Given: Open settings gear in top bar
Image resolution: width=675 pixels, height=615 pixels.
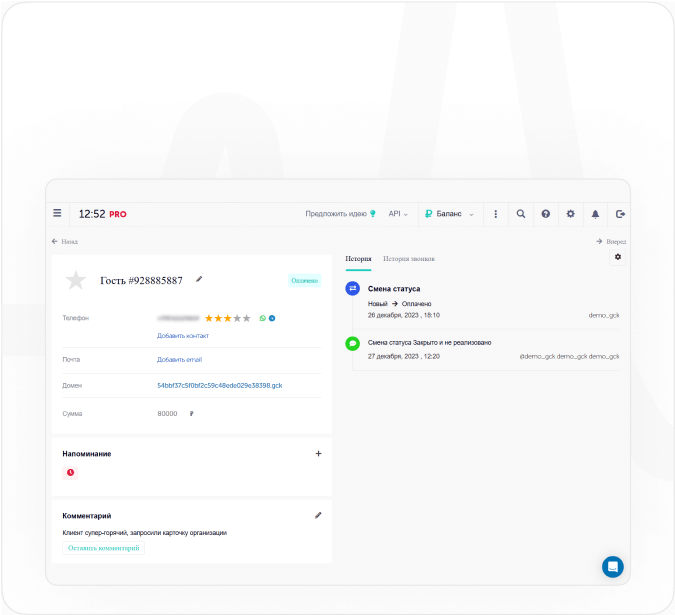Looking at the screenshot, I should (571, 214).
